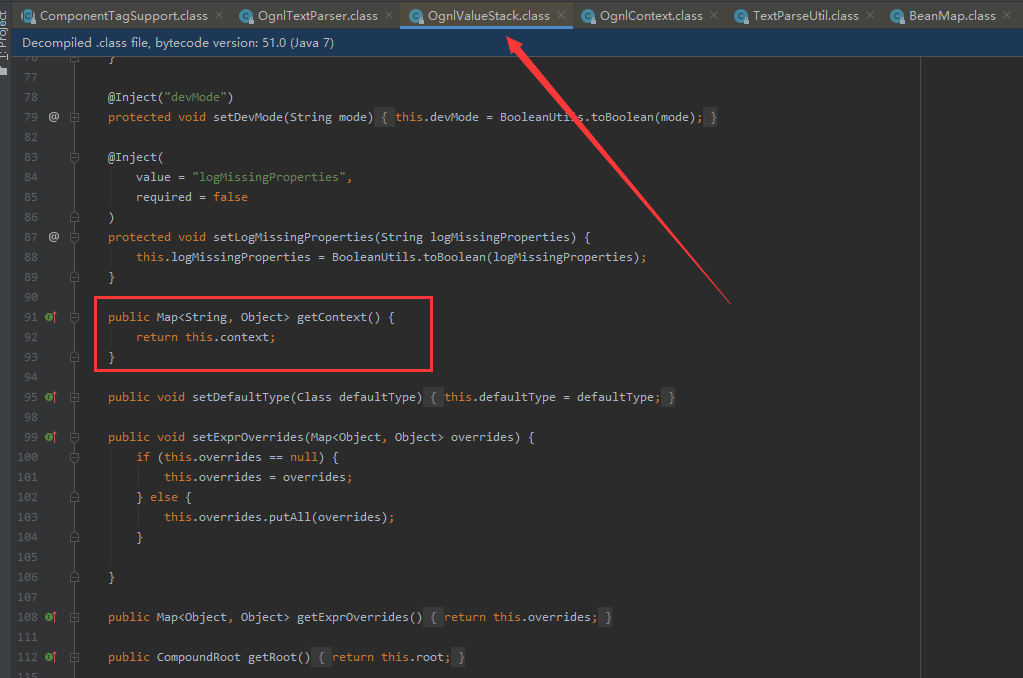Image resolution: width=1023 pixels, height=678 pixels.
Task: Click 'return this.context;' on line 92
Action: pyautogui.click(x=206, y=337)
